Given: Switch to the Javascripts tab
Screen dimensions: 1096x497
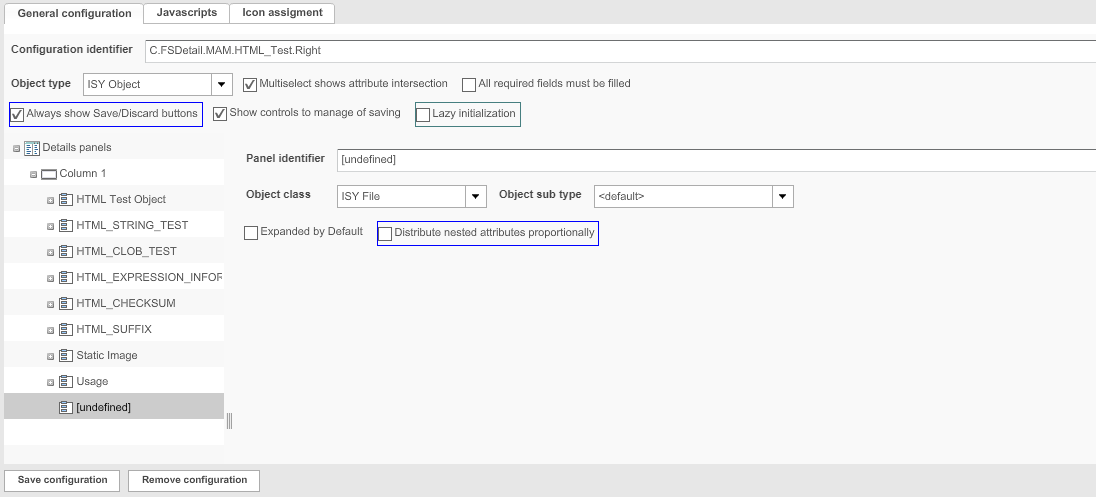Looking at the screenshot, I should (186, 13).
